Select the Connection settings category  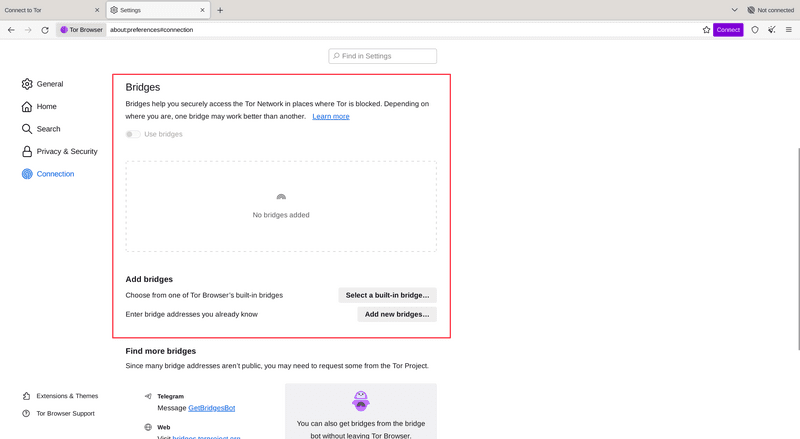point(48,174)
